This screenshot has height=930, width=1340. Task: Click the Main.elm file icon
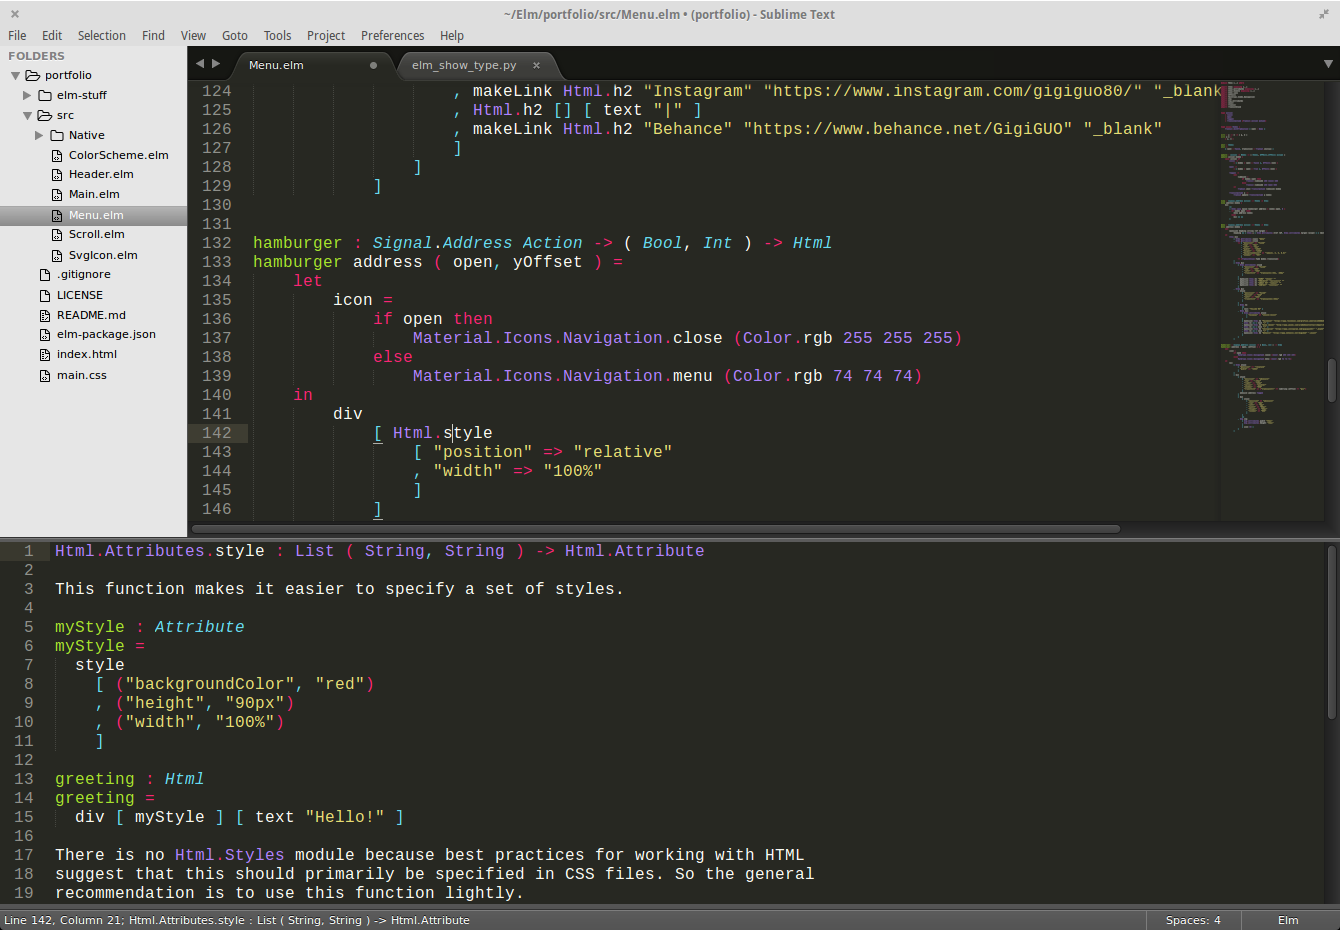tap(57, 195)
